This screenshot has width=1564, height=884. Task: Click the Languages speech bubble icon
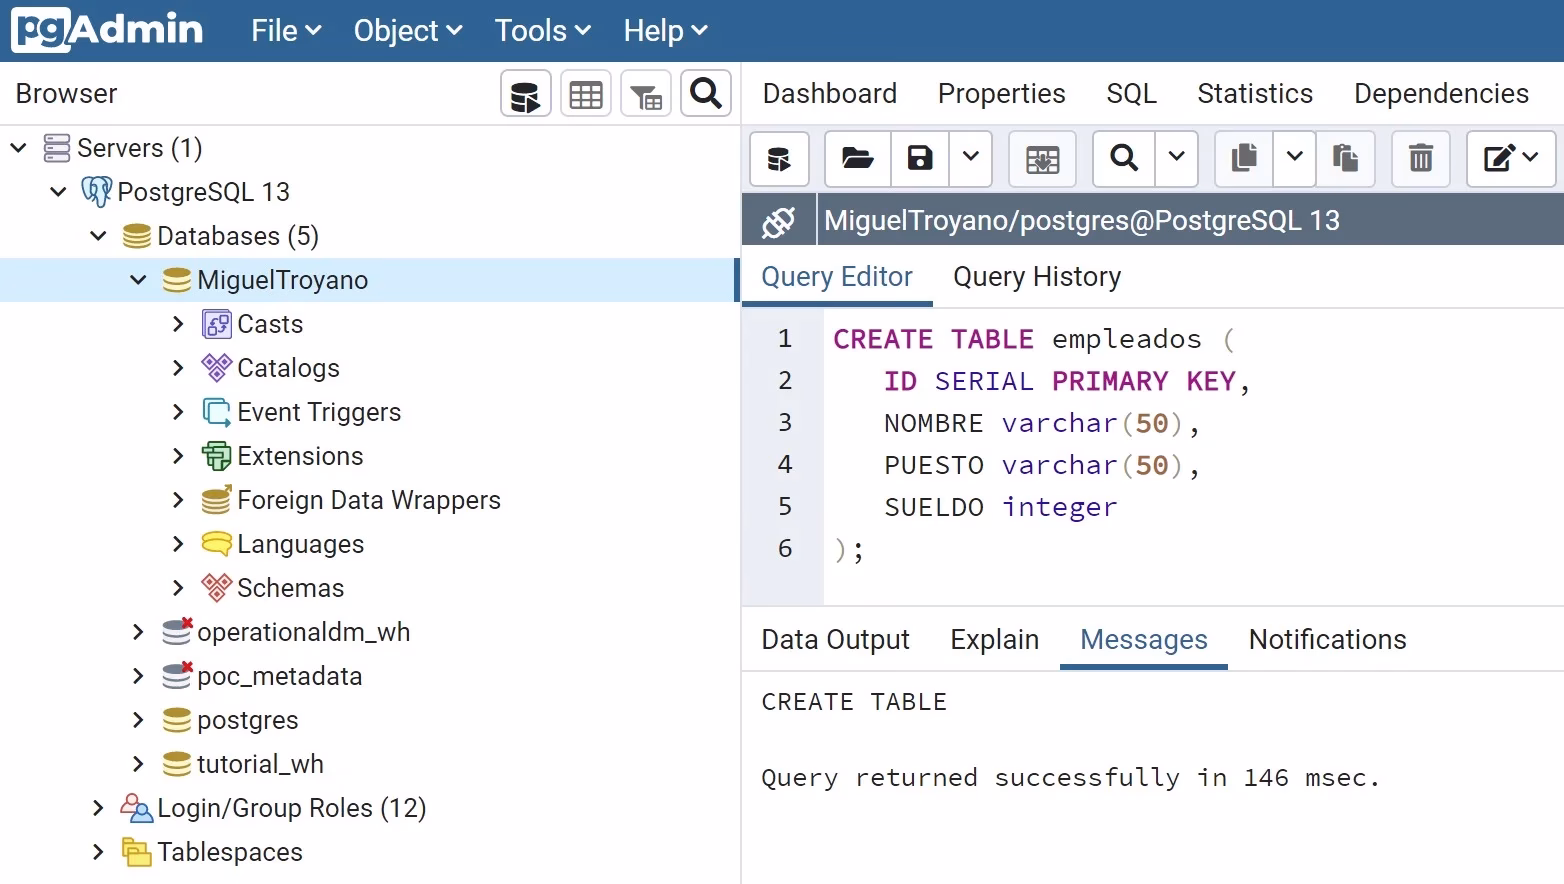pos(217,544)
